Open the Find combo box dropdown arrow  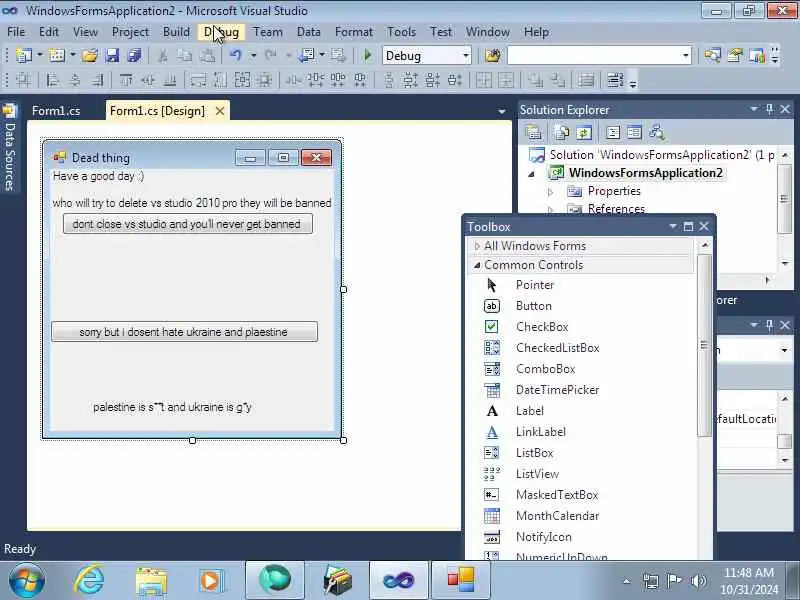685,55
